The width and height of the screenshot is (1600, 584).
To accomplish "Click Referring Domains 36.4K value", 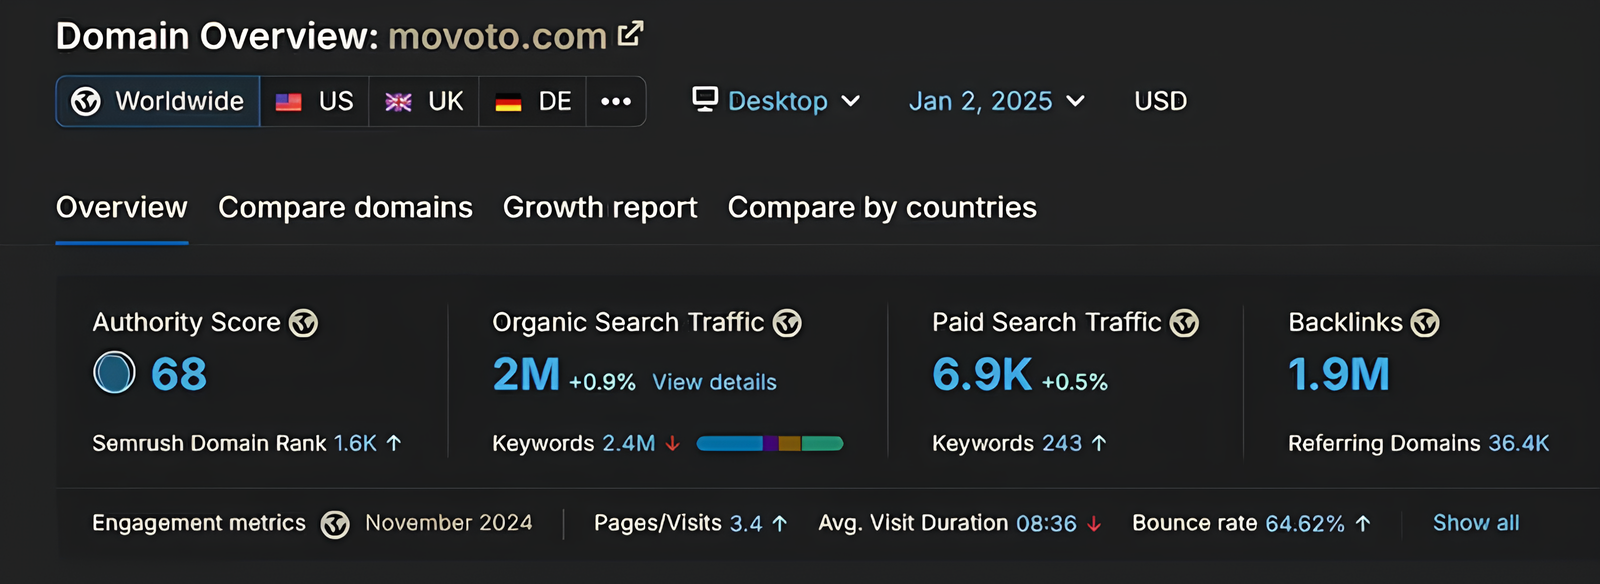I will 1518,443.
